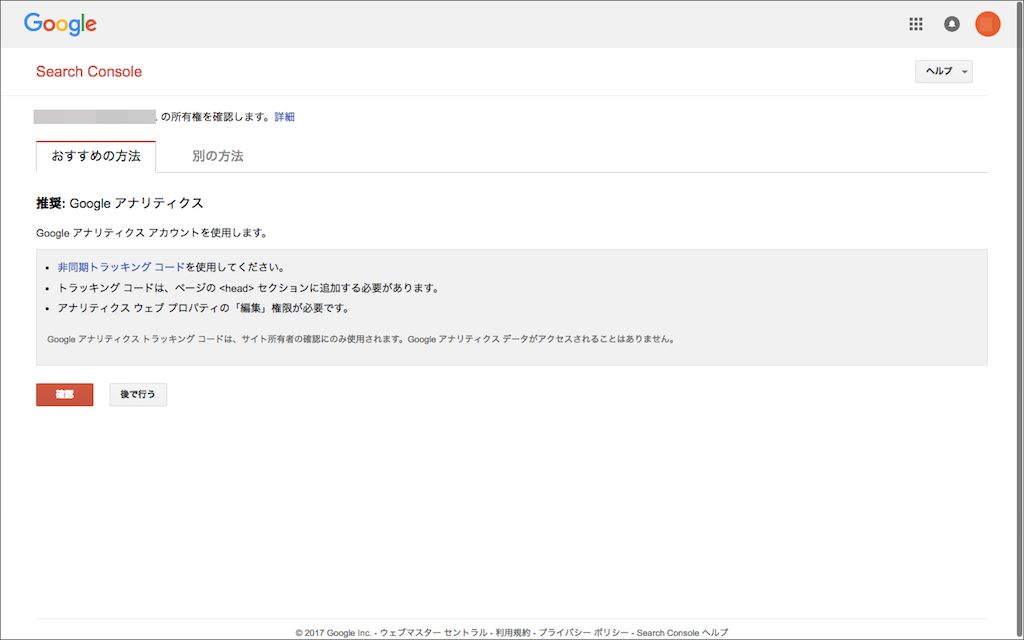Click bullet text about <head> セクション
The height and width of the screenshot is (640, 1024).
coord(248,288)
